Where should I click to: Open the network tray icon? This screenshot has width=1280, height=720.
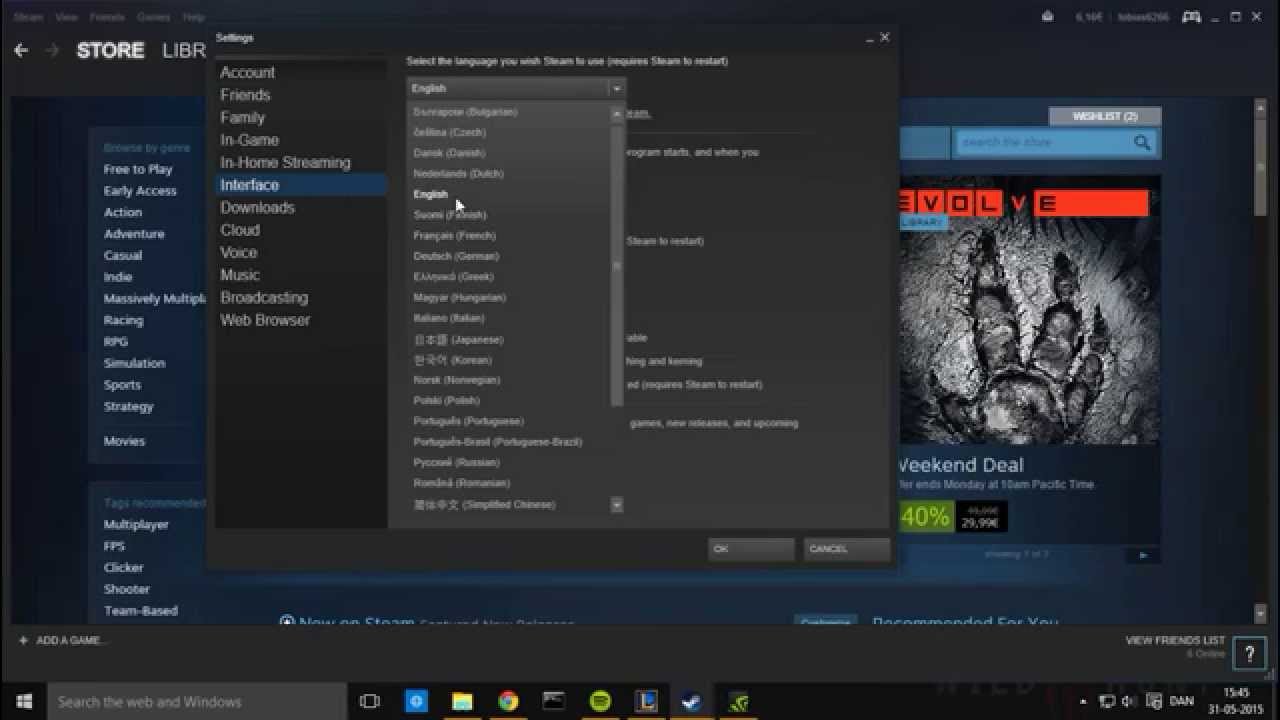click(x=1108, y=701)
